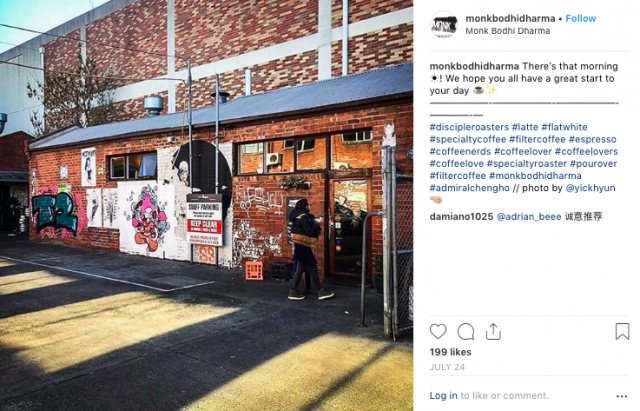Open the three-dot more options menu

click(x=622, y=396)
